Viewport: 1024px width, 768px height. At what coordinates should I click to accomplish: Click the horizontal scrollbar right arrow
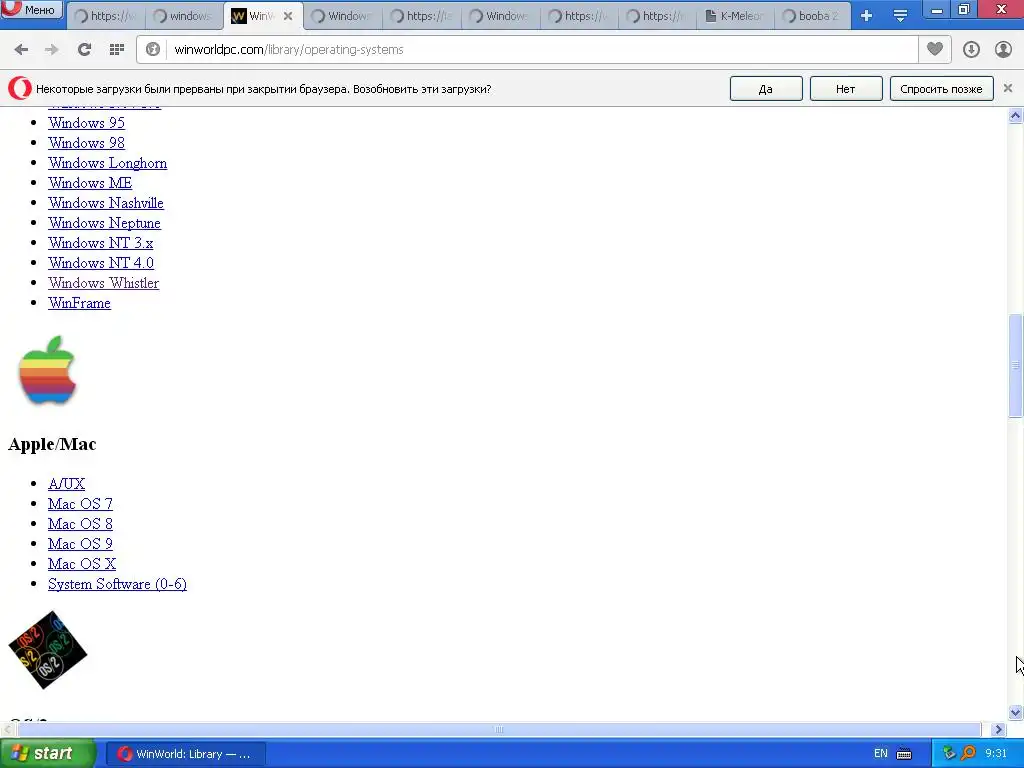(x=999, y=729)
